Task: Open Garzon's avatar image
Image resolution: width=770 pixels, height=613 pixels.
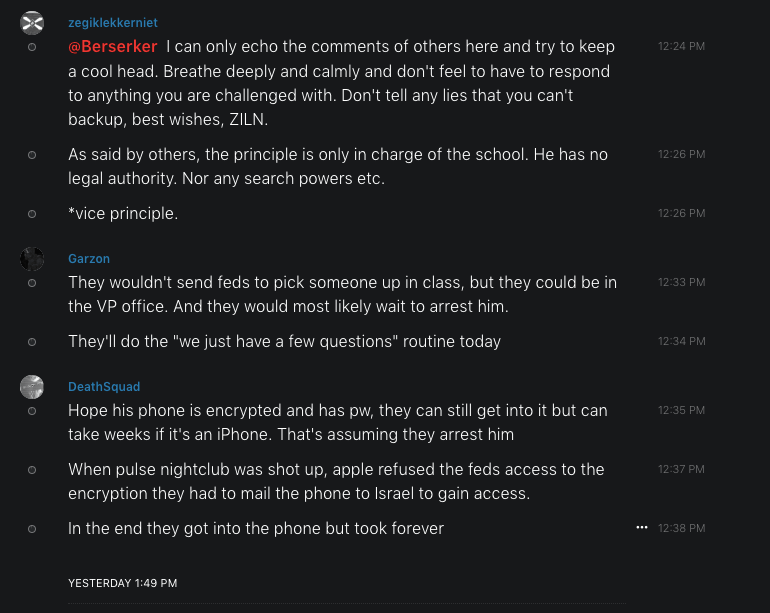Action: click(32, 259)
